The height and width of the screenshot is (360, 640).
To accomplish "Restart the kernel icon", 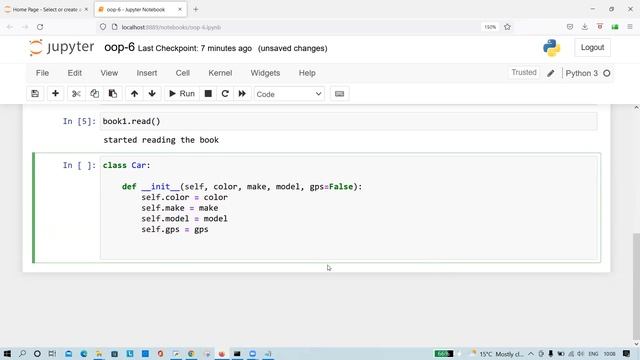I will point(225,94).
